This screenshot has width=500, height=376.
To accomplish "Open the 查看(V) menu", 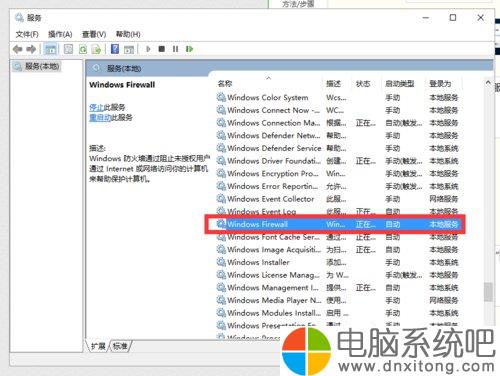I will [x=94, y=34].
